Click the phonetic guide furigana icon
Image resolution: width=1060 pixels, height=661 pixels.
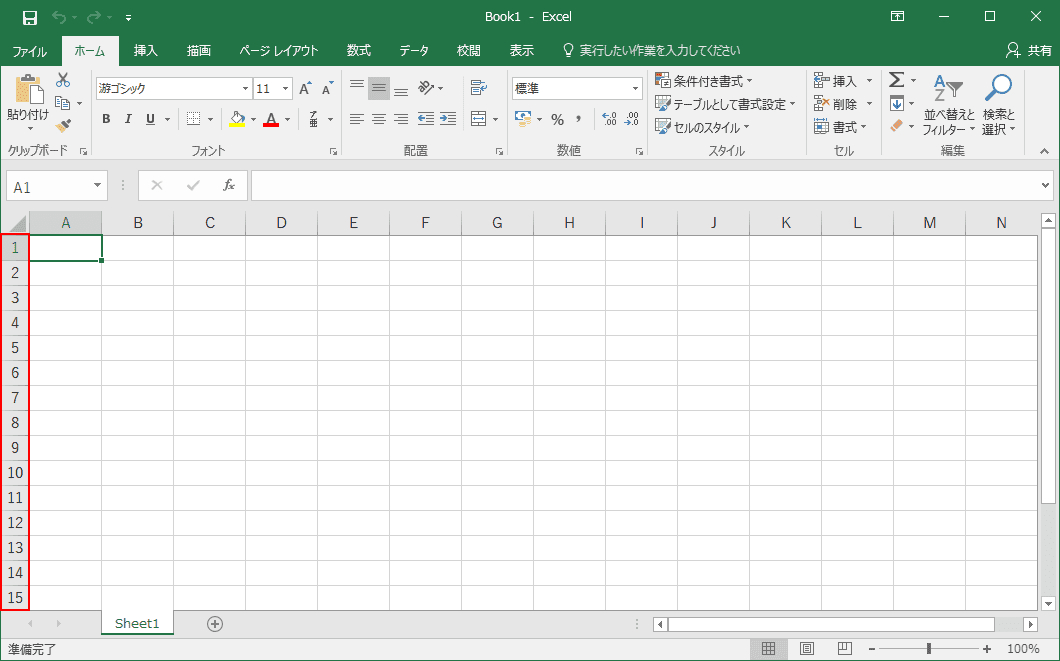[x=314, y=119]
